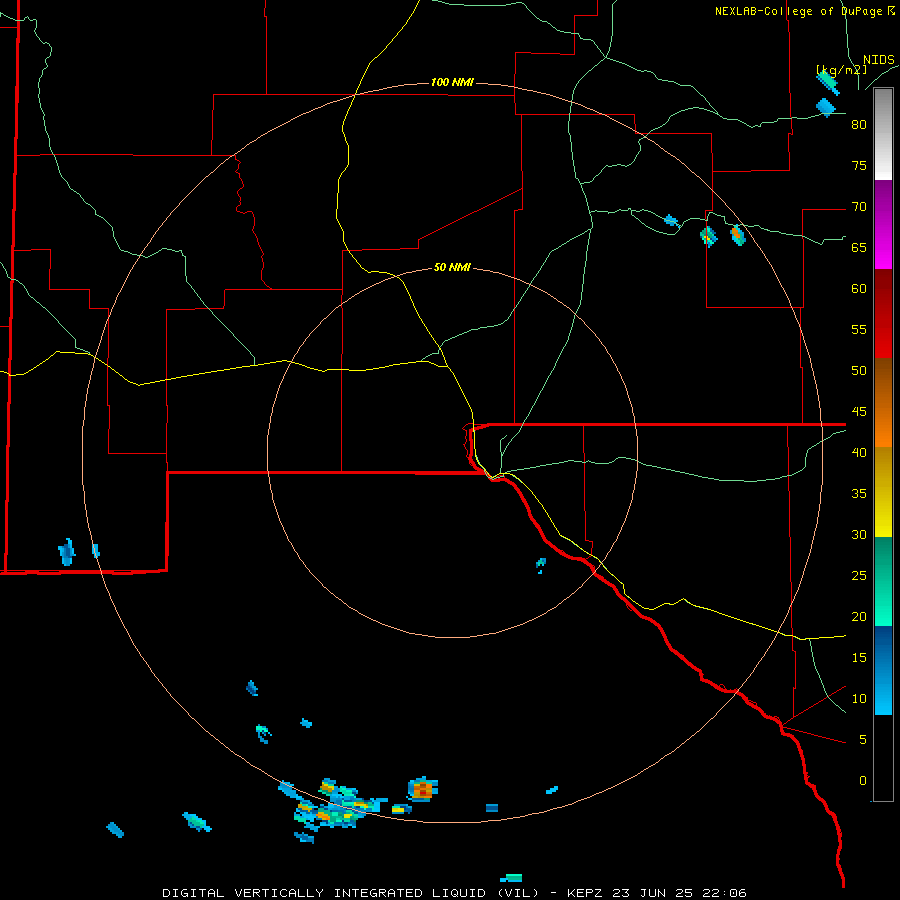
Task: Click the 23 JUN 25 date in the footer
Action: pos(656,893)
